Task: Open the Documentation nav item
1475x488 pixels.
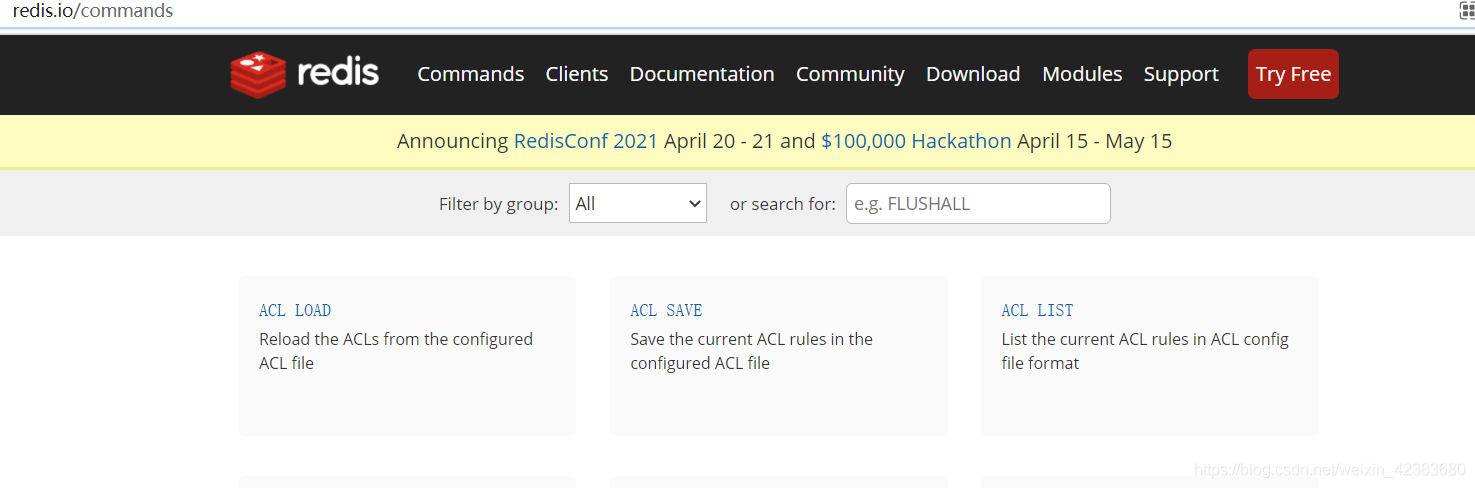Action: [x=702, y=74]
